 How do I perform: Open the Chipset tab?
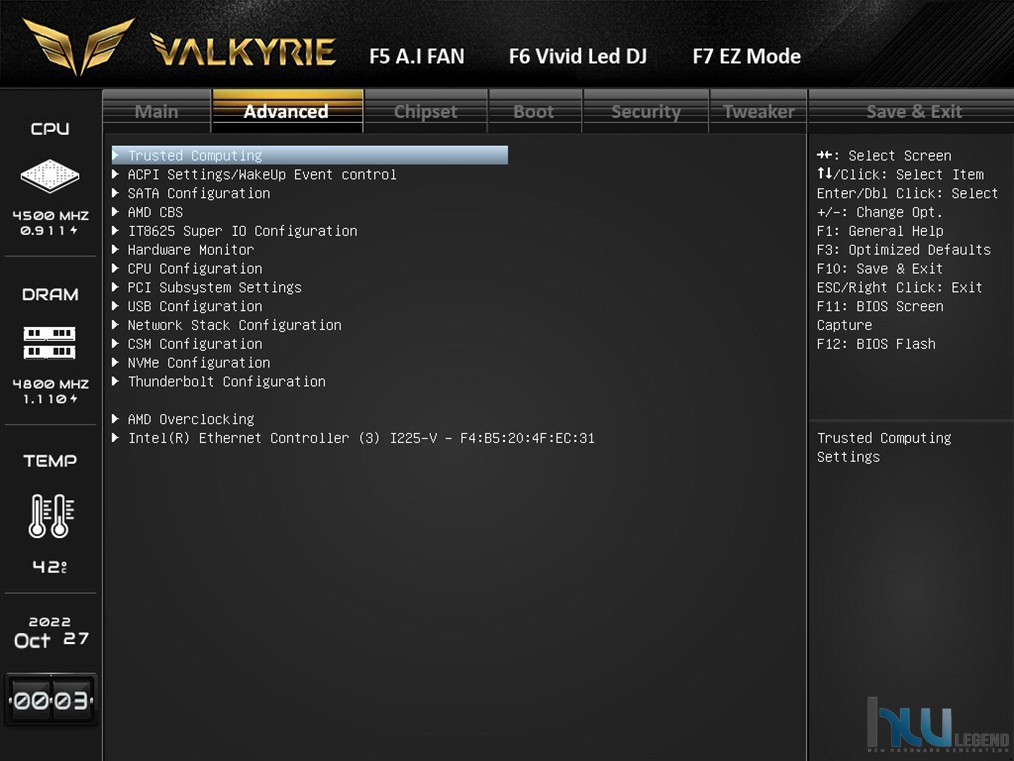point(426,111)
